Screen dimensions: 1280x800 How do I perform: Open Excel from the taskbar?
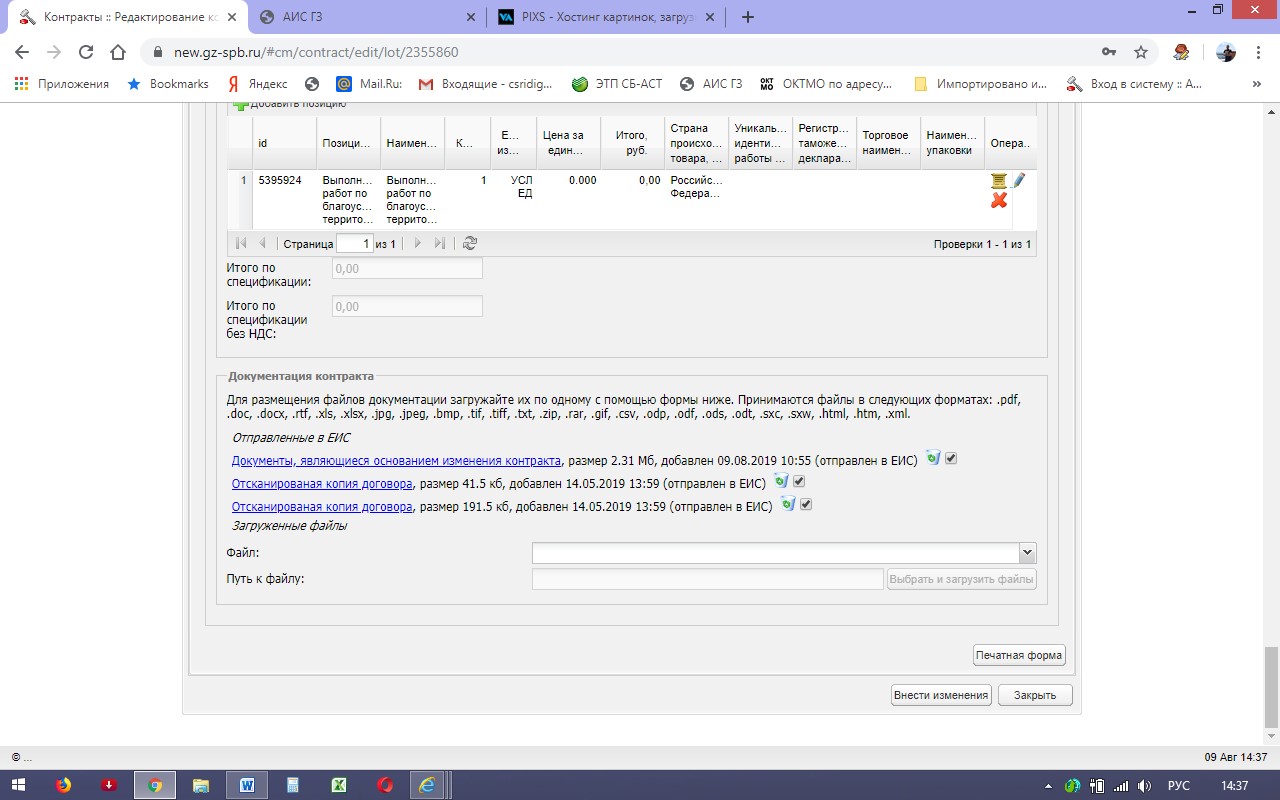339,786
